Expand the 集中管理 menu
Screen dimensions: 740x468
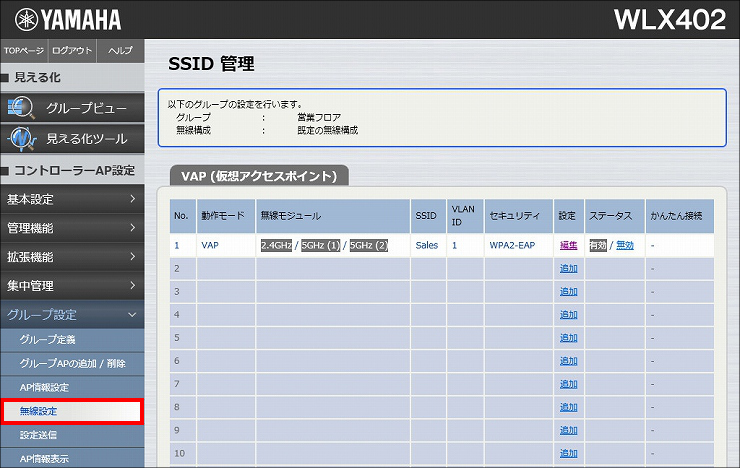click(72, 285)
